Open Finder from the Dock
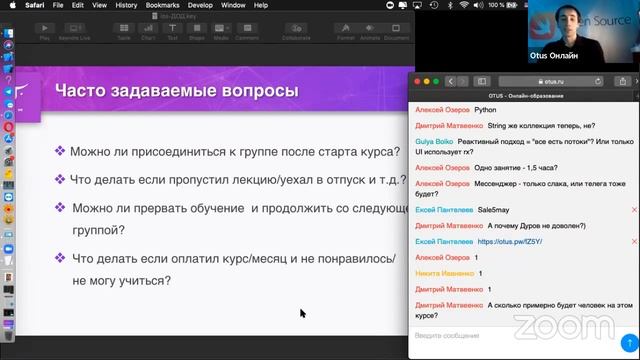Viewport: 640px width, 360px height. (x=8, y=33)
